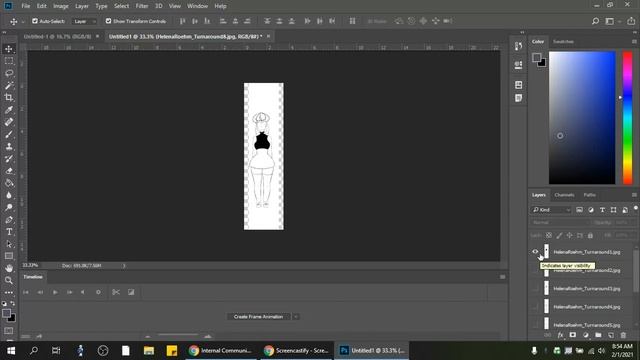Image resolution: width=640 pixels, height=360 pixels.
Task: Go to first frame in Timeline
Action: coord(26,292)
